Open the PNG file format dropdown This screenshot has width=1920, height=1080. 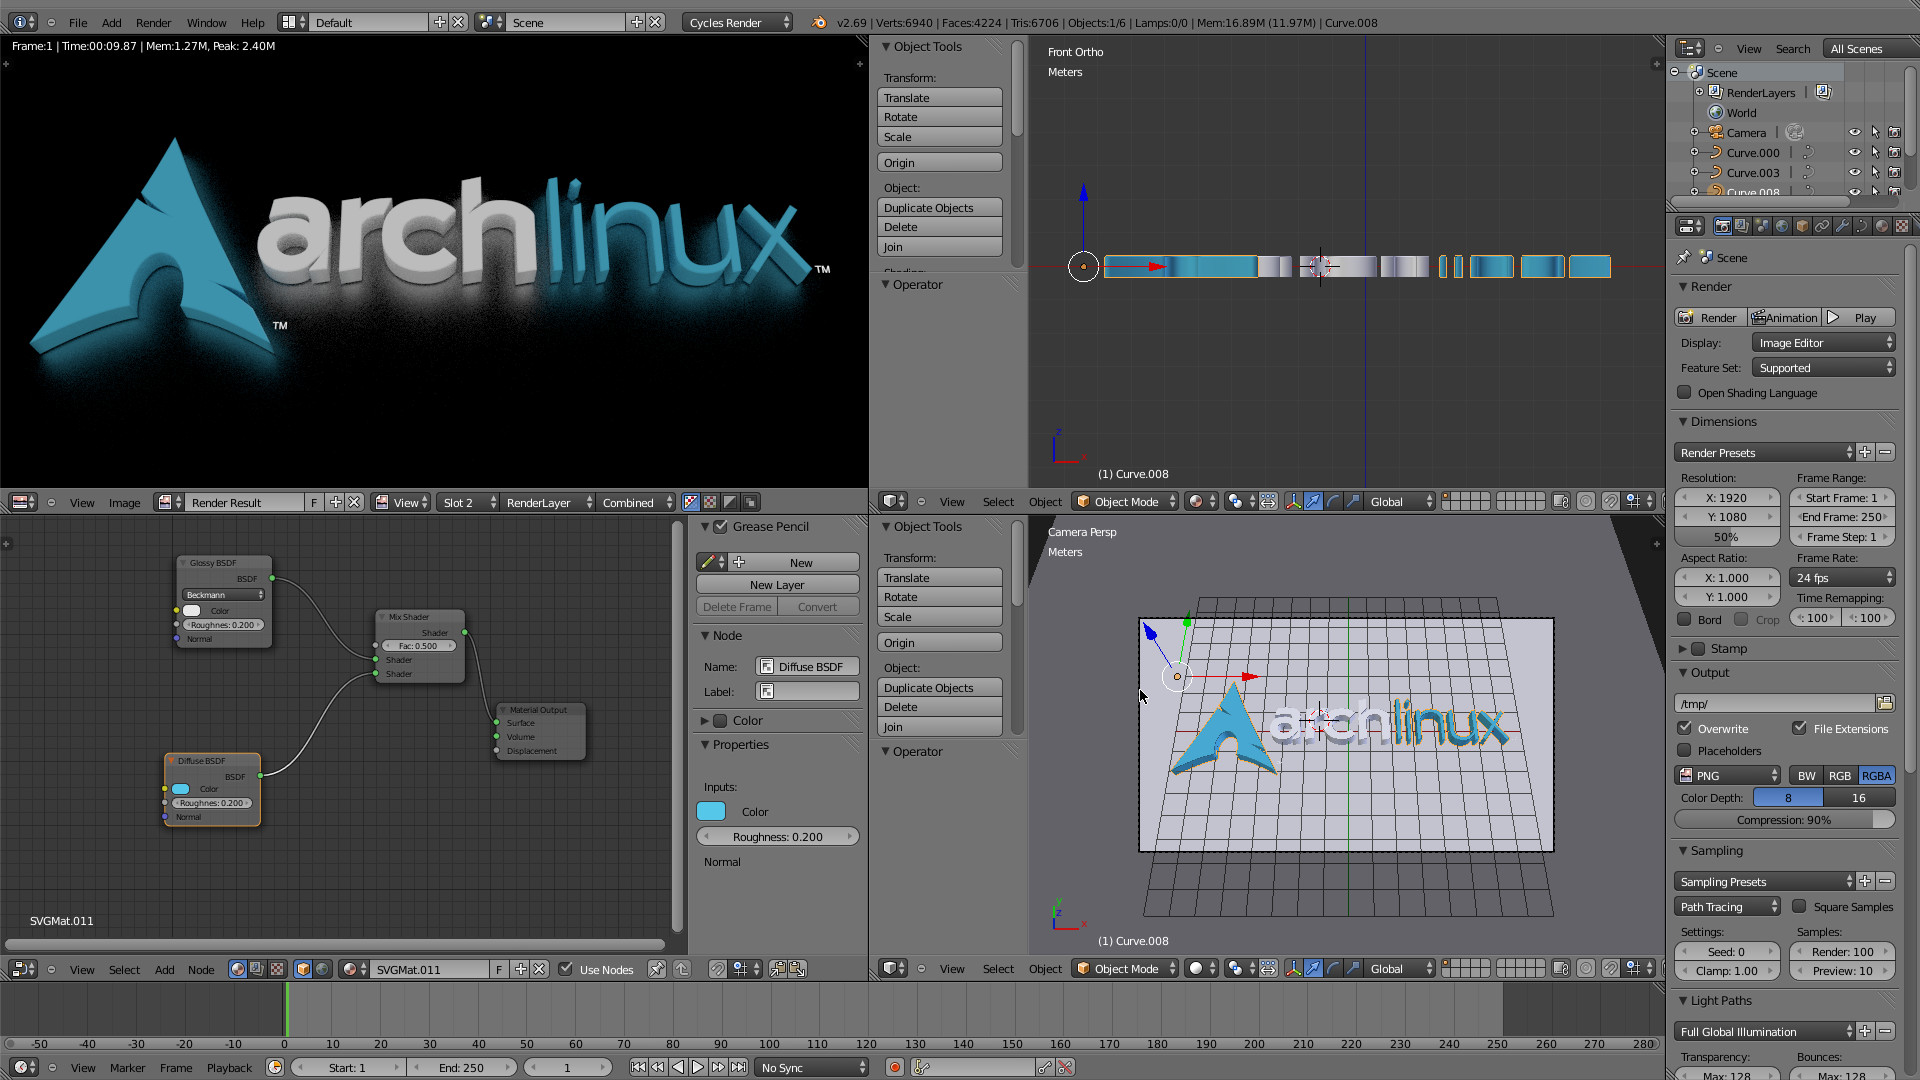pyautogui.click(x=1728, y=775)
